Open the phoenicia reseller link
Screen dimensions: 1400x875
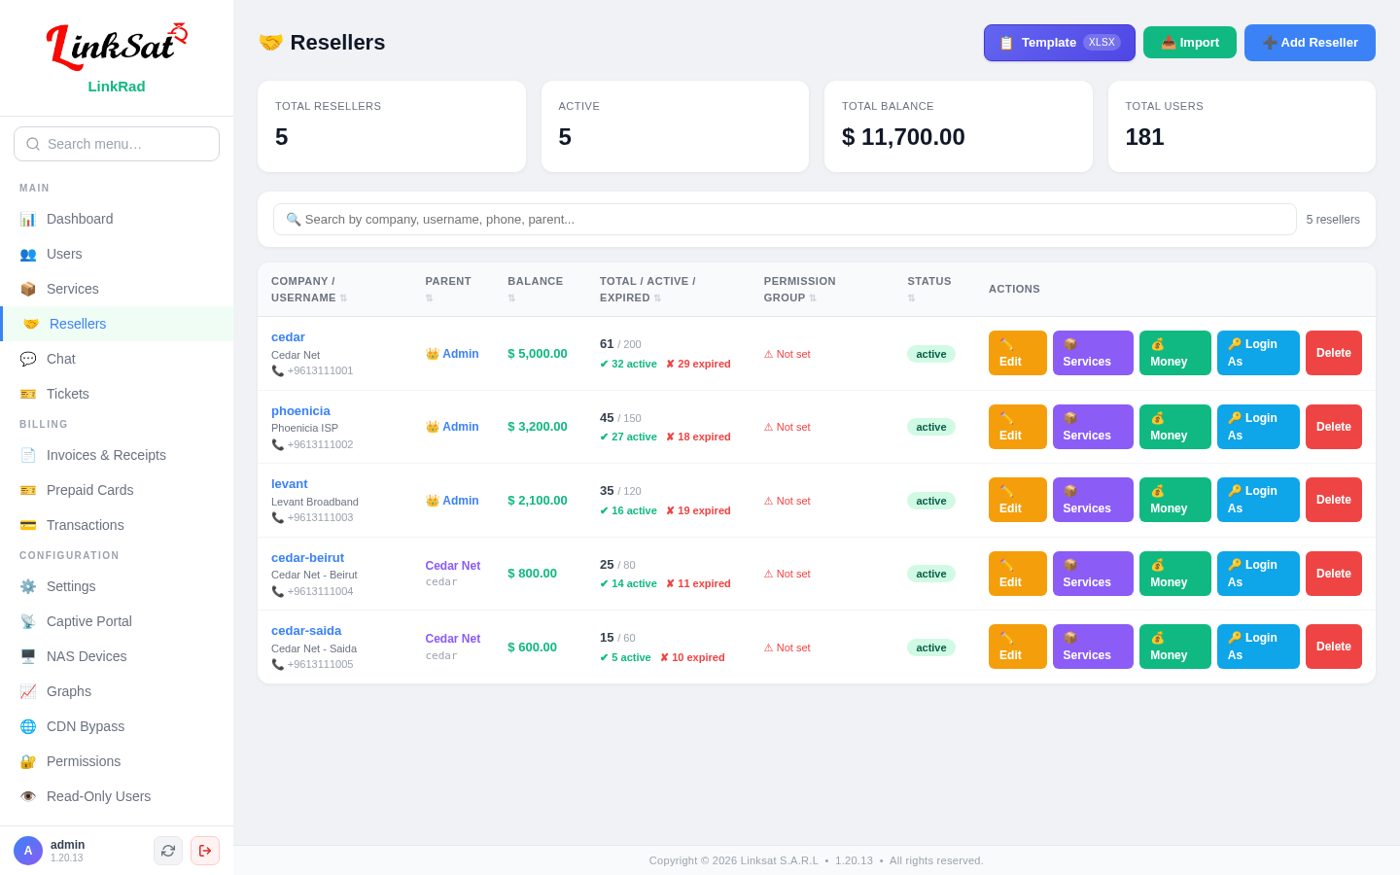coord(300,411)
